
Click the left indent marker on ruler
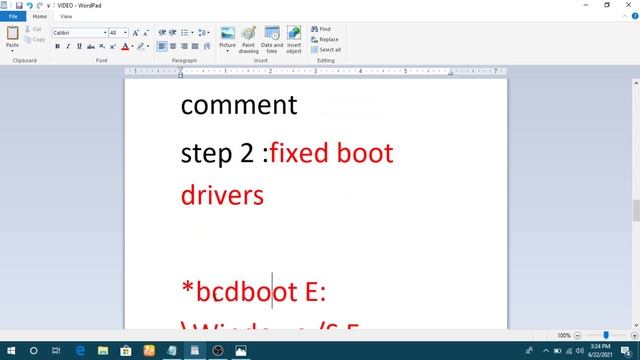(x=180, y=73)
